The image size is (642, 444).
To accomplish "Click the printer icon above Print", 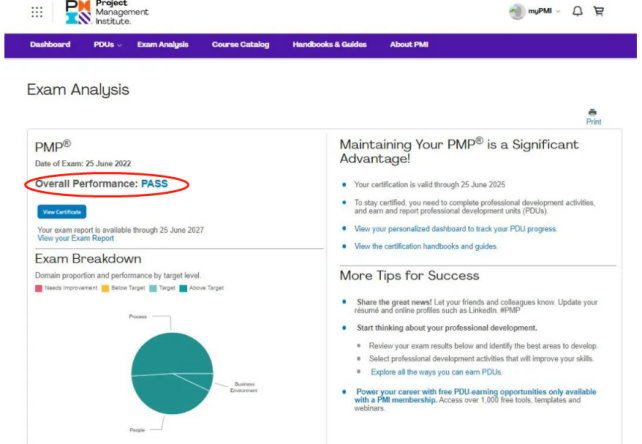I will point(592,112).
